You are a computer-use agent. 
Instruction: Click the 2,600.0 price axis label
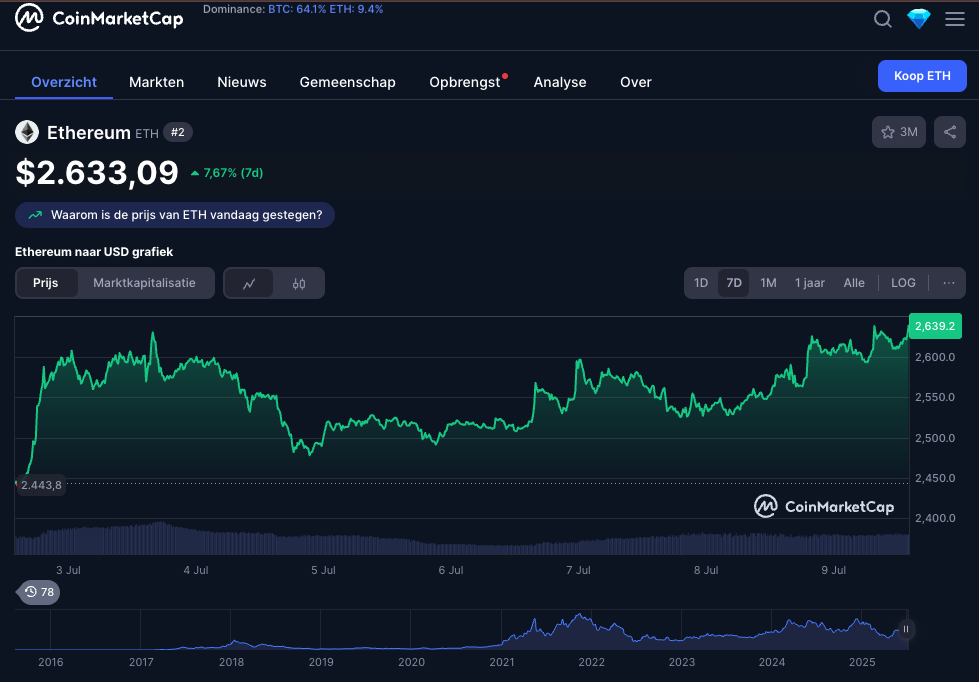coord(935,357)
